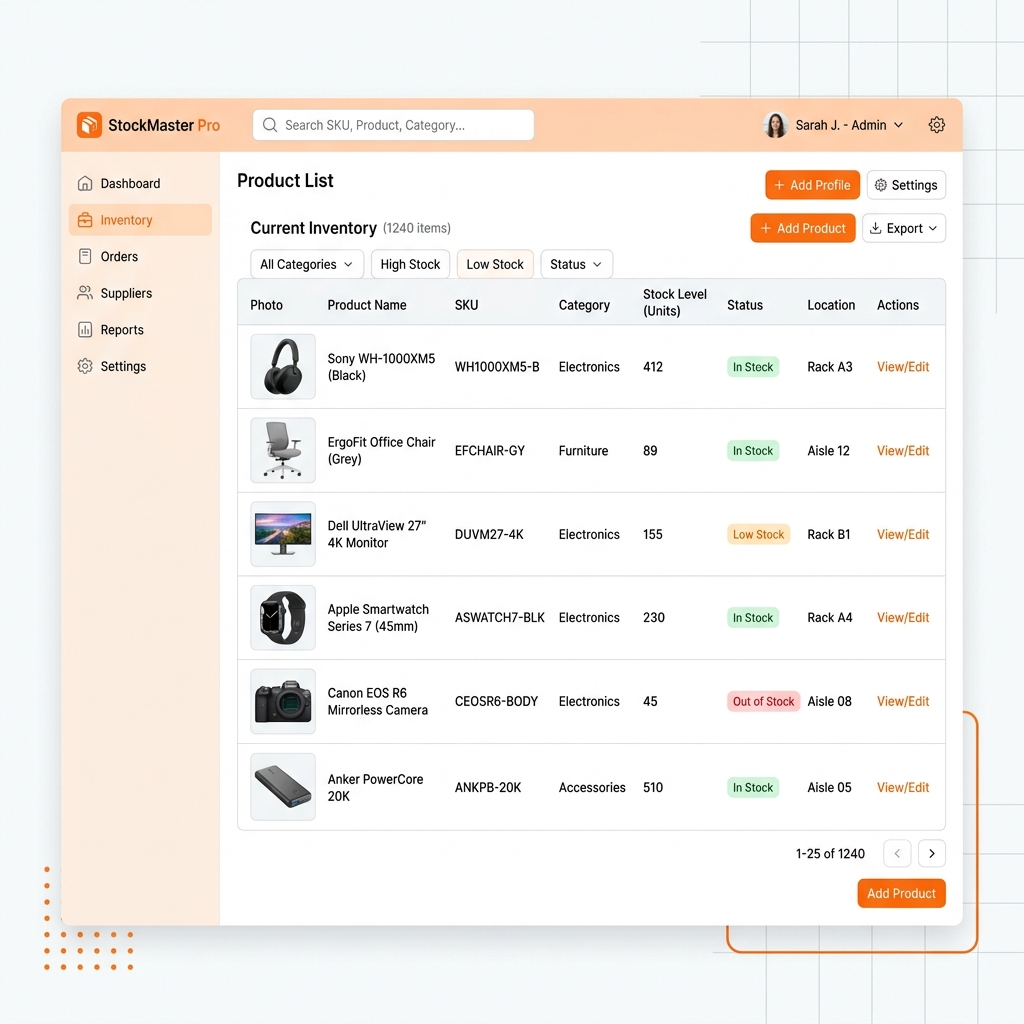Expand the All Categories dropdown
This screenshot has height=1024, width=1024.
(x=306, y=264)
